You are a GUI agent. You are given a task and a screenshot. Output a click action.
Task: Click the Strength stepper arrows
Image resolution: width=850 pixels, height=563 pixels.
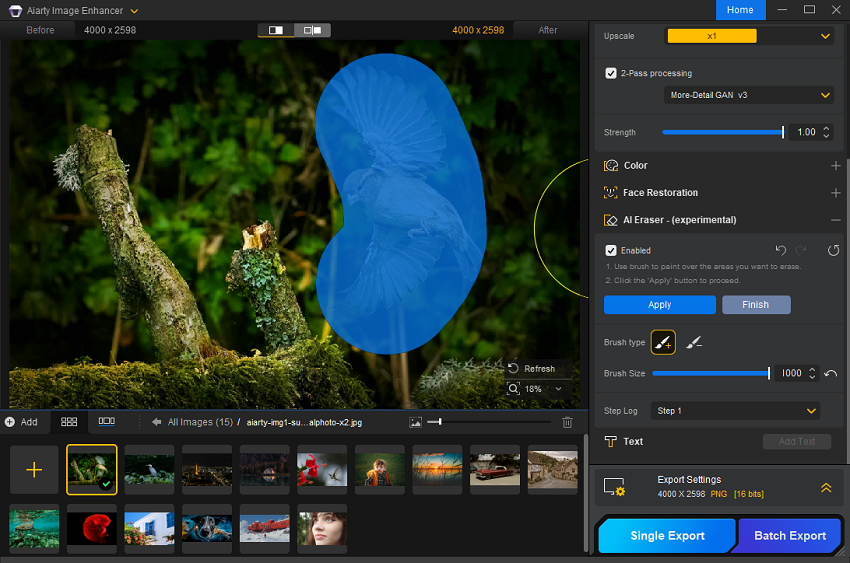point(826,132)
